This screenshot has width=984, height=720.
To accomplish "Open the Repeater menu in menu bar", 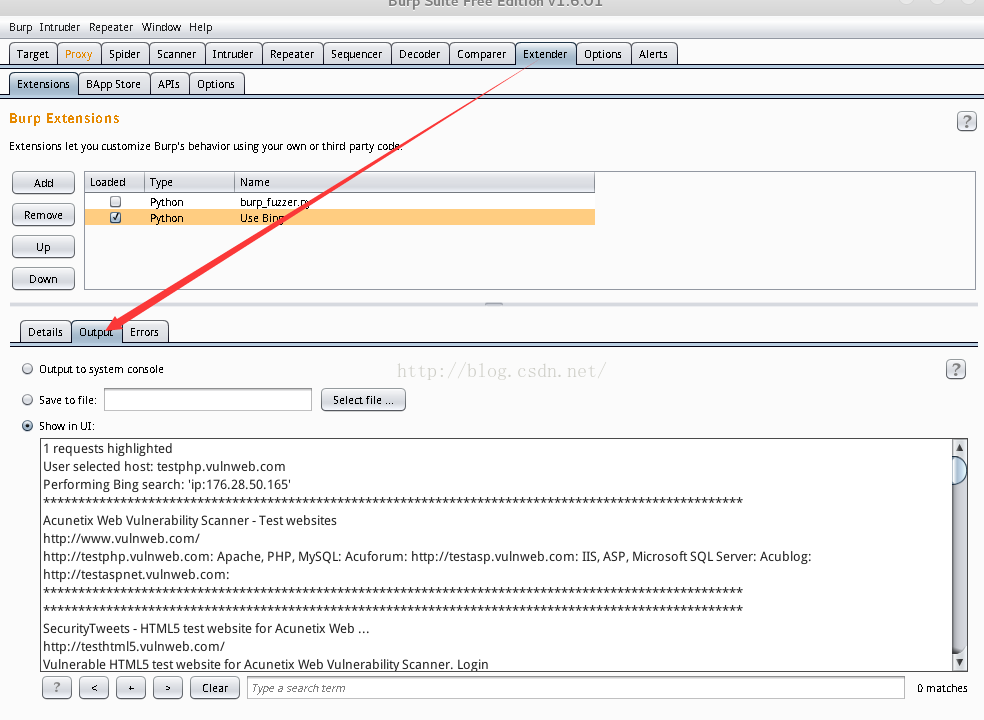I will [x=111, y=27].
